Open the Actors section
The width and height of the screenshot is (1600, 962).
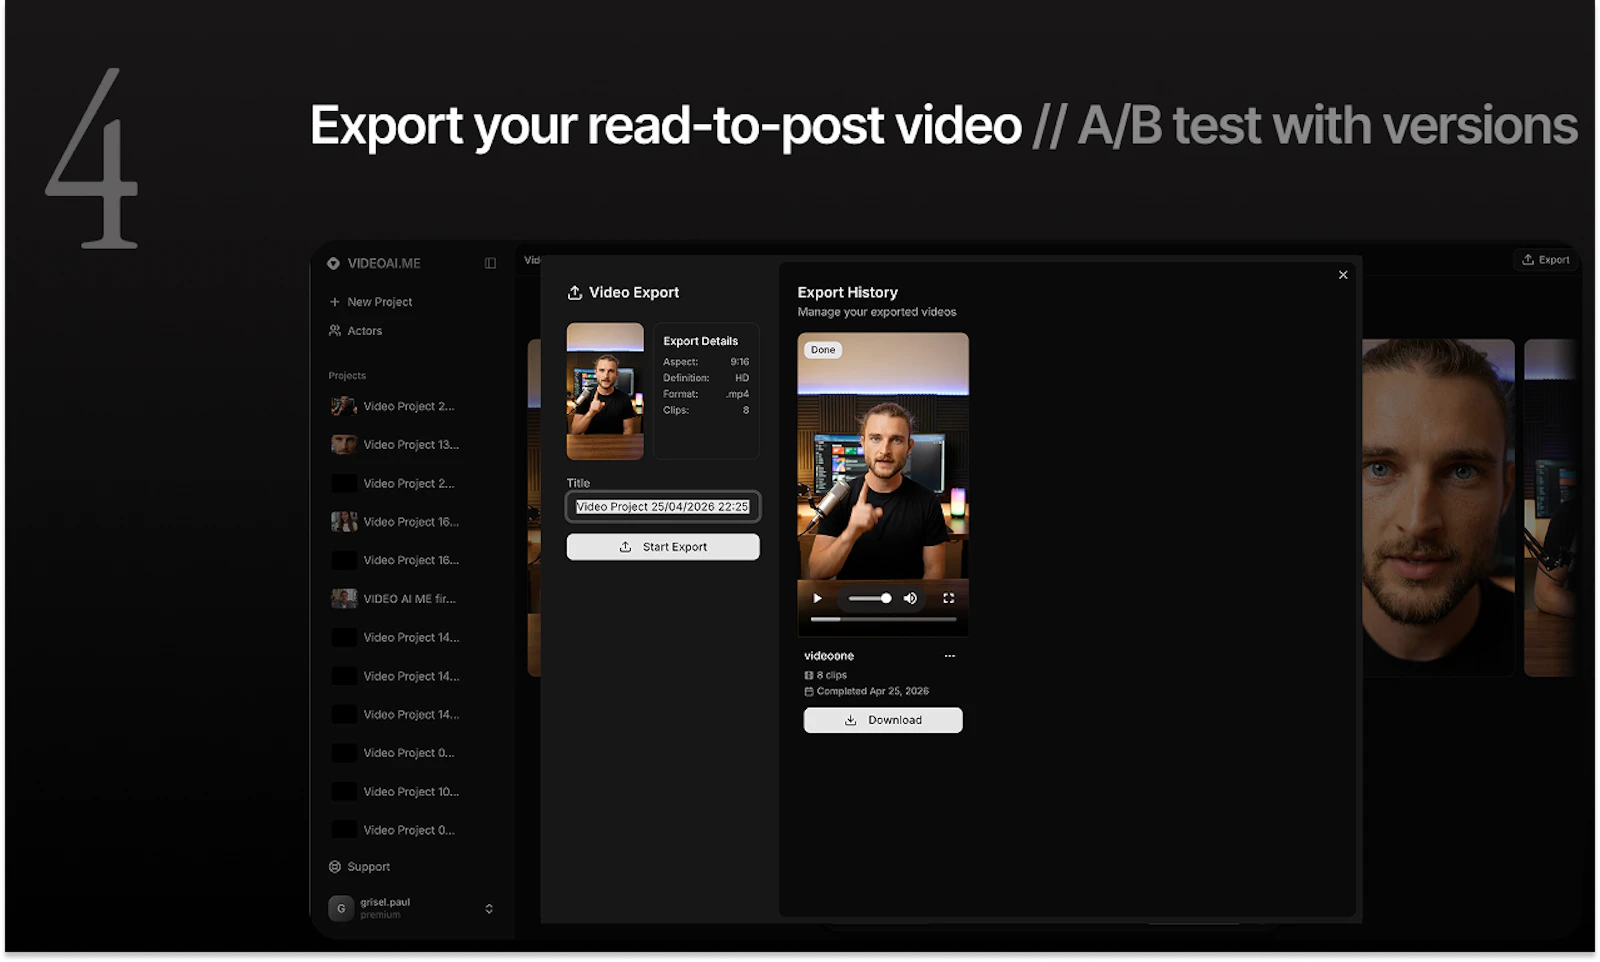point(363,330)
